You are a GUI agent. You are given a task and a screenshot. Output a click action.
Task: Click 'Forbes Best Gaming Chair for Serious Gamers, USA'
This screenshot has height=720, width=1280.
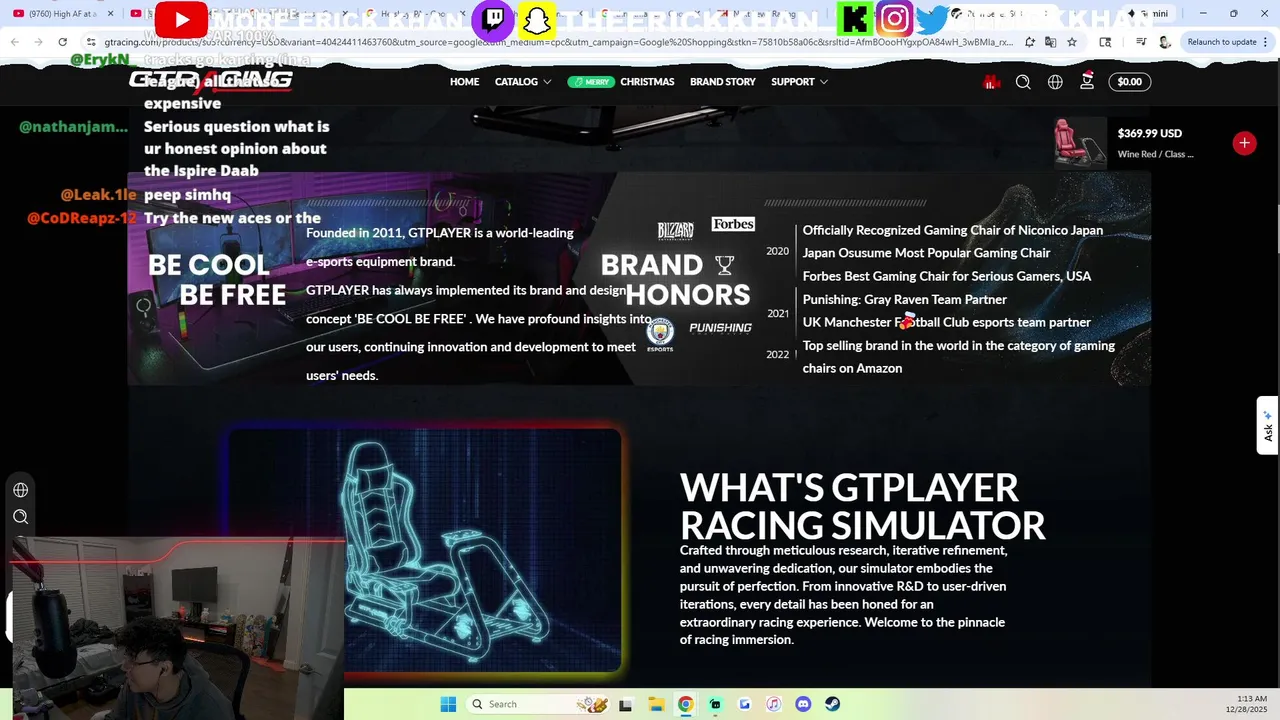(x=947, y=276)
